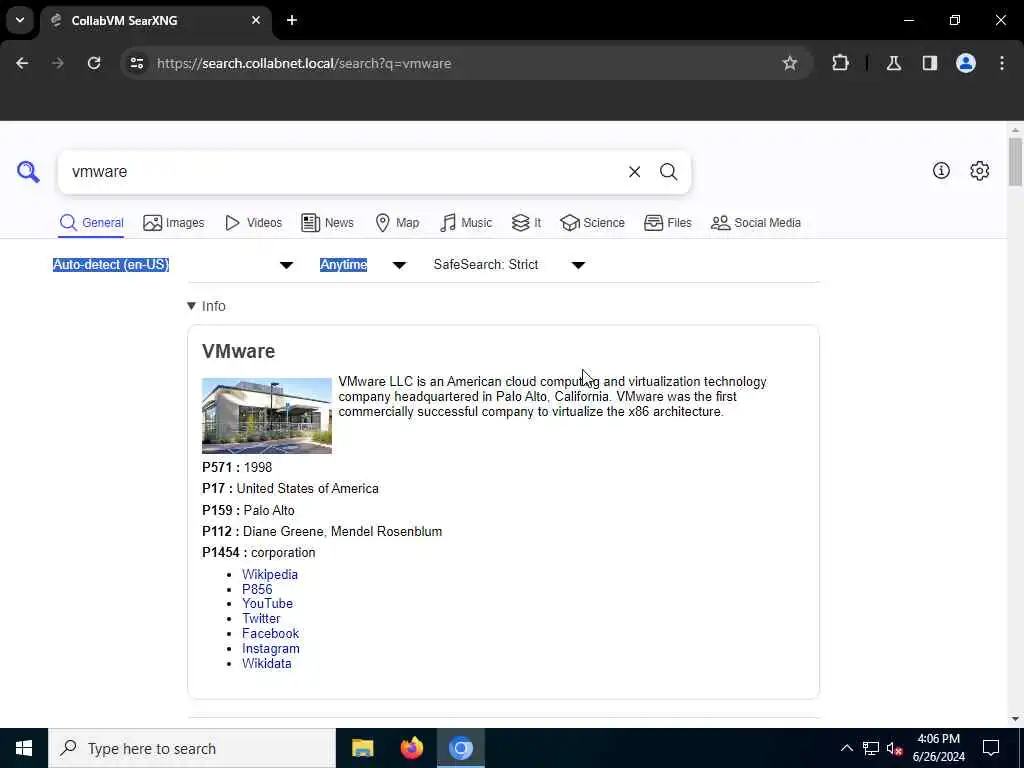This screenshot has width=1024, height=768.
Task: Open preferences gear icon
Action: click(980, 170)
